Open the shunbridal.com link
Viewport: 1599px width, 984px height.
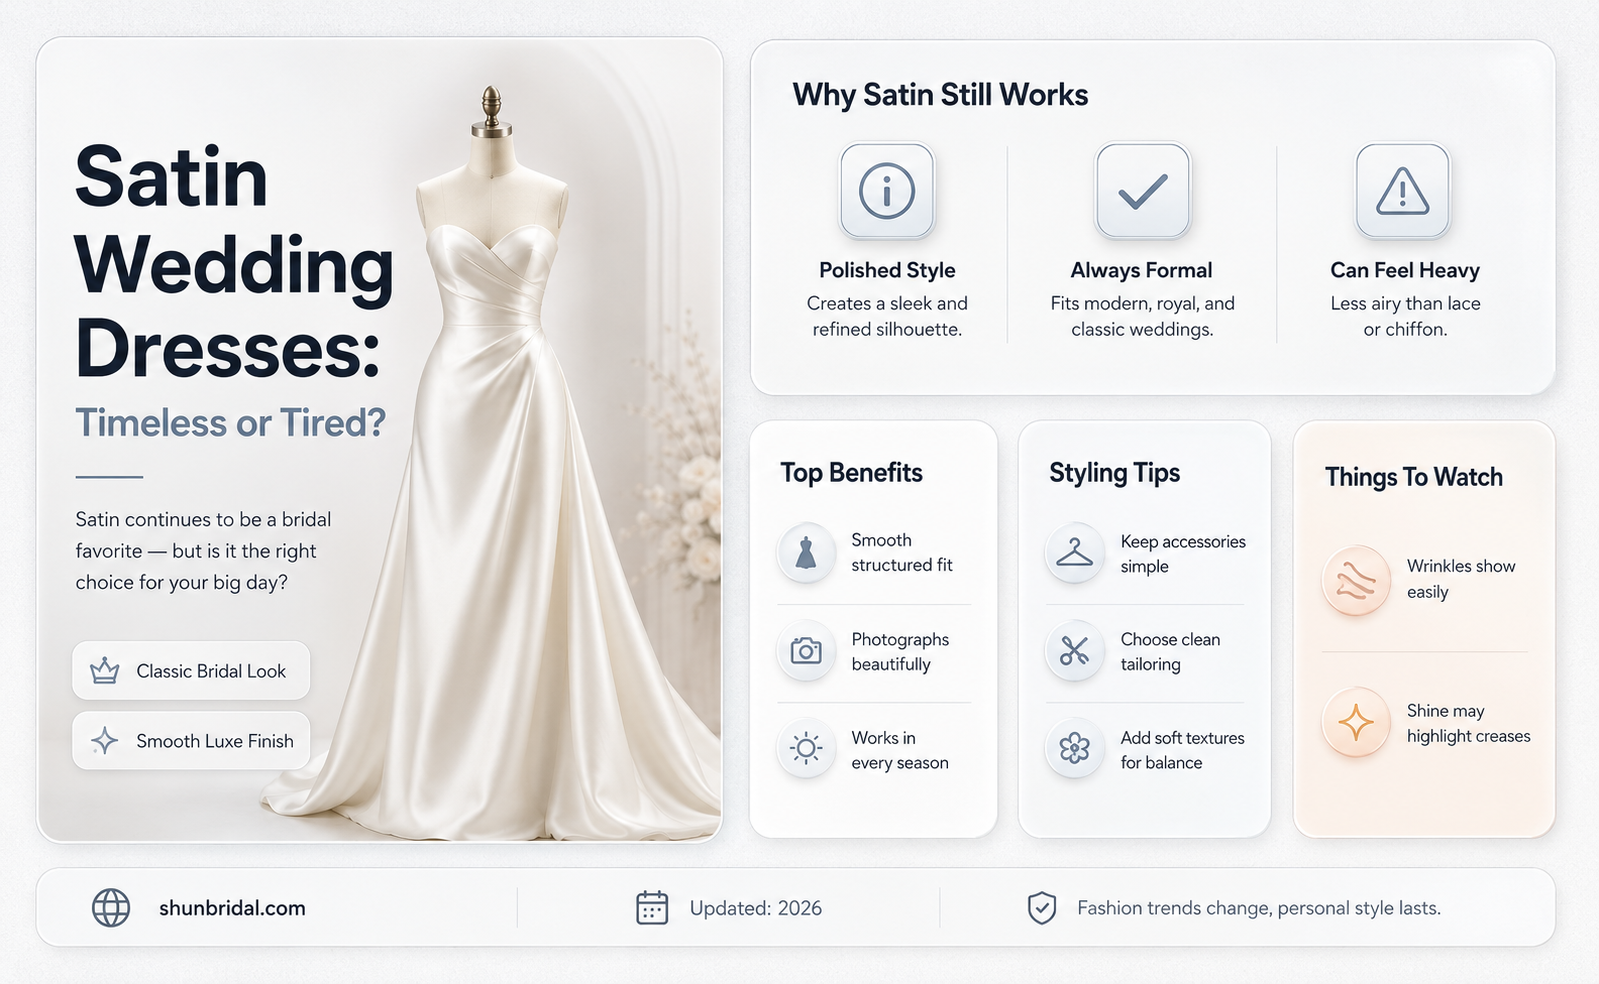click(x=232, y=908)
